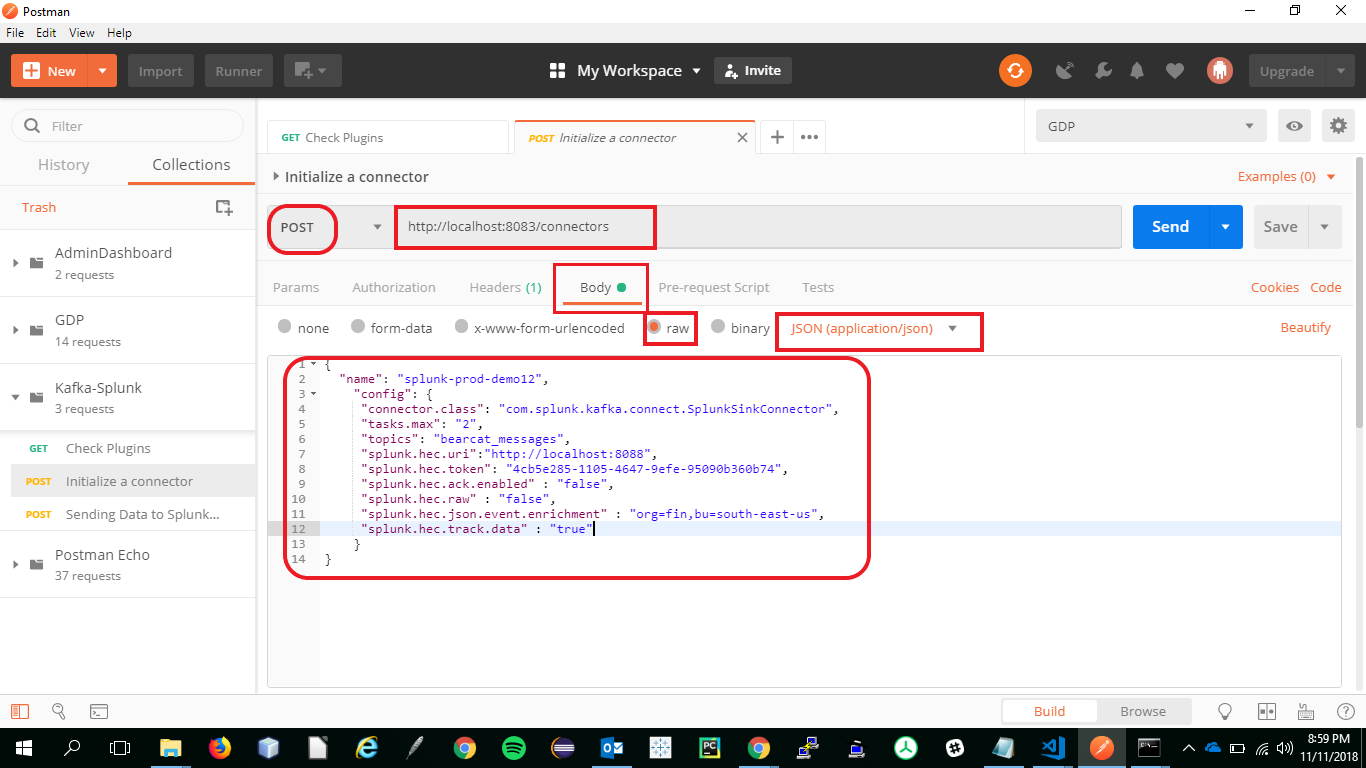
Task: Close the Initialize a connector tab
Action: tap(742, 138)
